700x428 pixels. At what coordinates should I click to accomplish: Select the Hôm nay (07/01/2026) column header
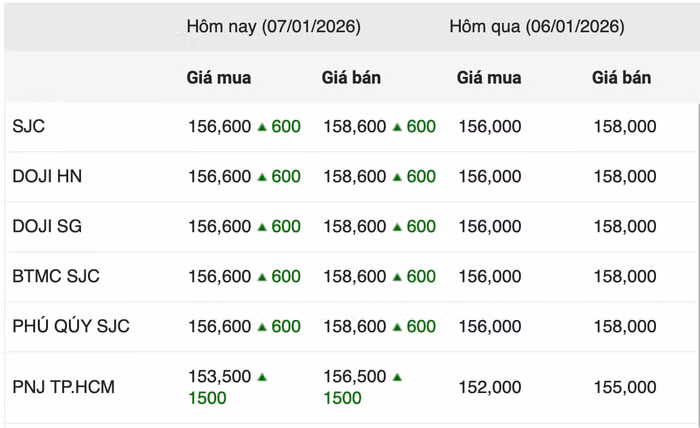click(x=273, y=27)
